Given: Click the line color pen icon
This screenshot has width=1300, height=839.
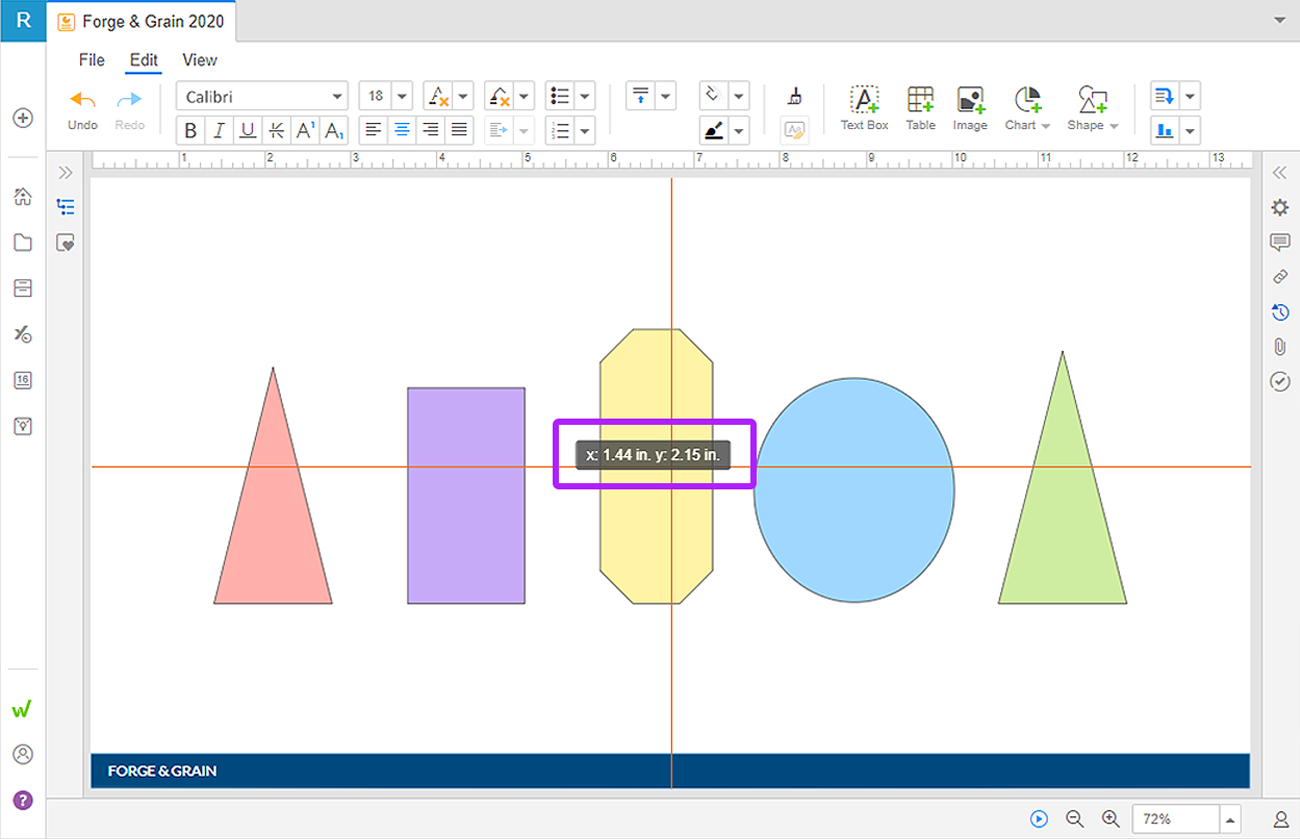Looking at the screenshot, I should point(713,130).
